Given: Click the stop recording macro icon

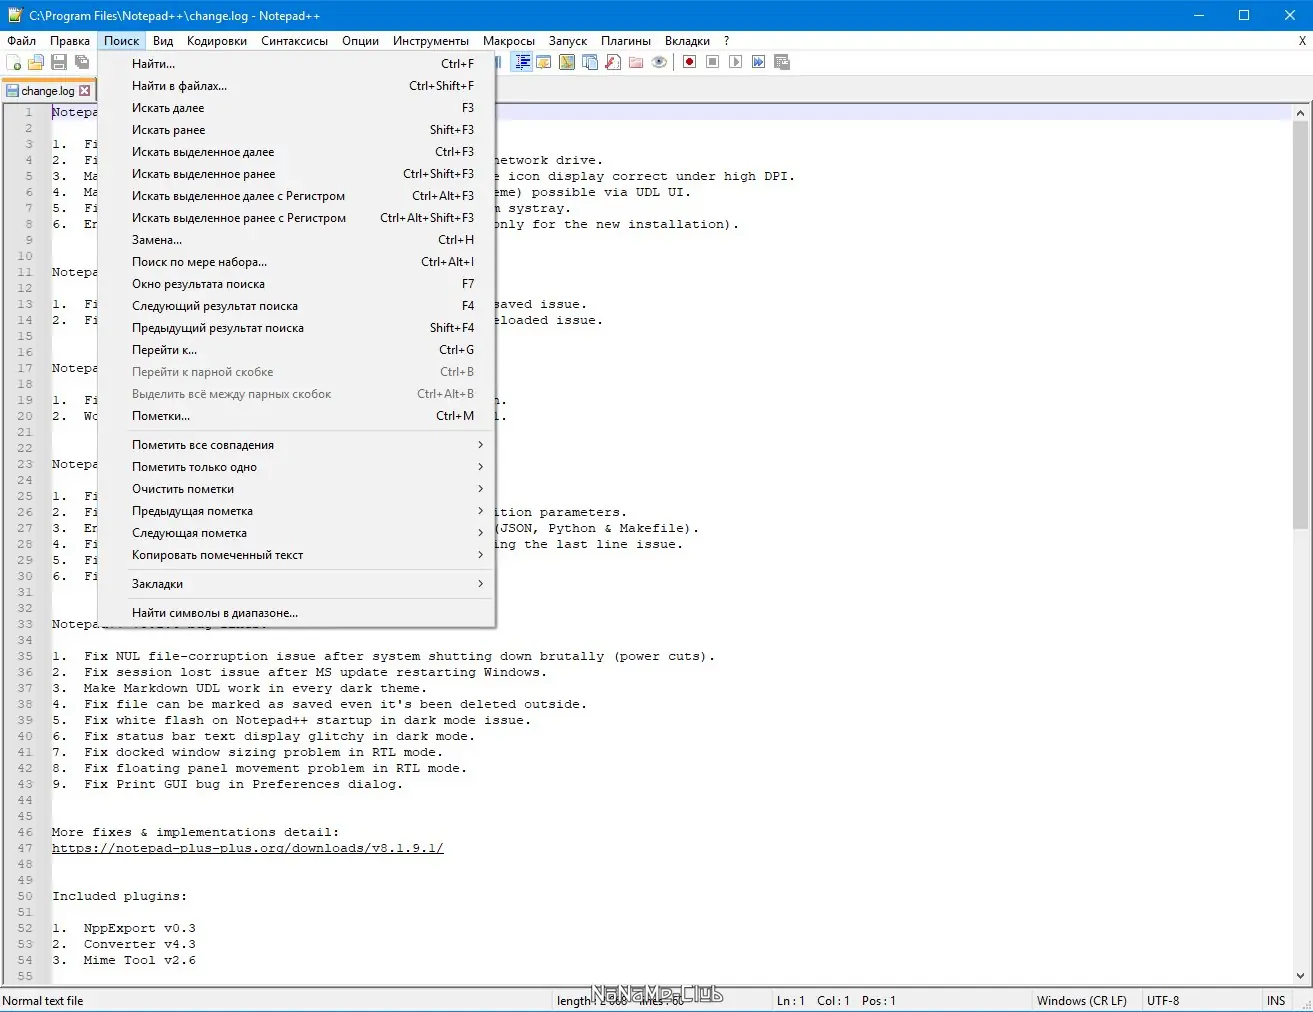Looking at the screenshot, I should point(712,62).
